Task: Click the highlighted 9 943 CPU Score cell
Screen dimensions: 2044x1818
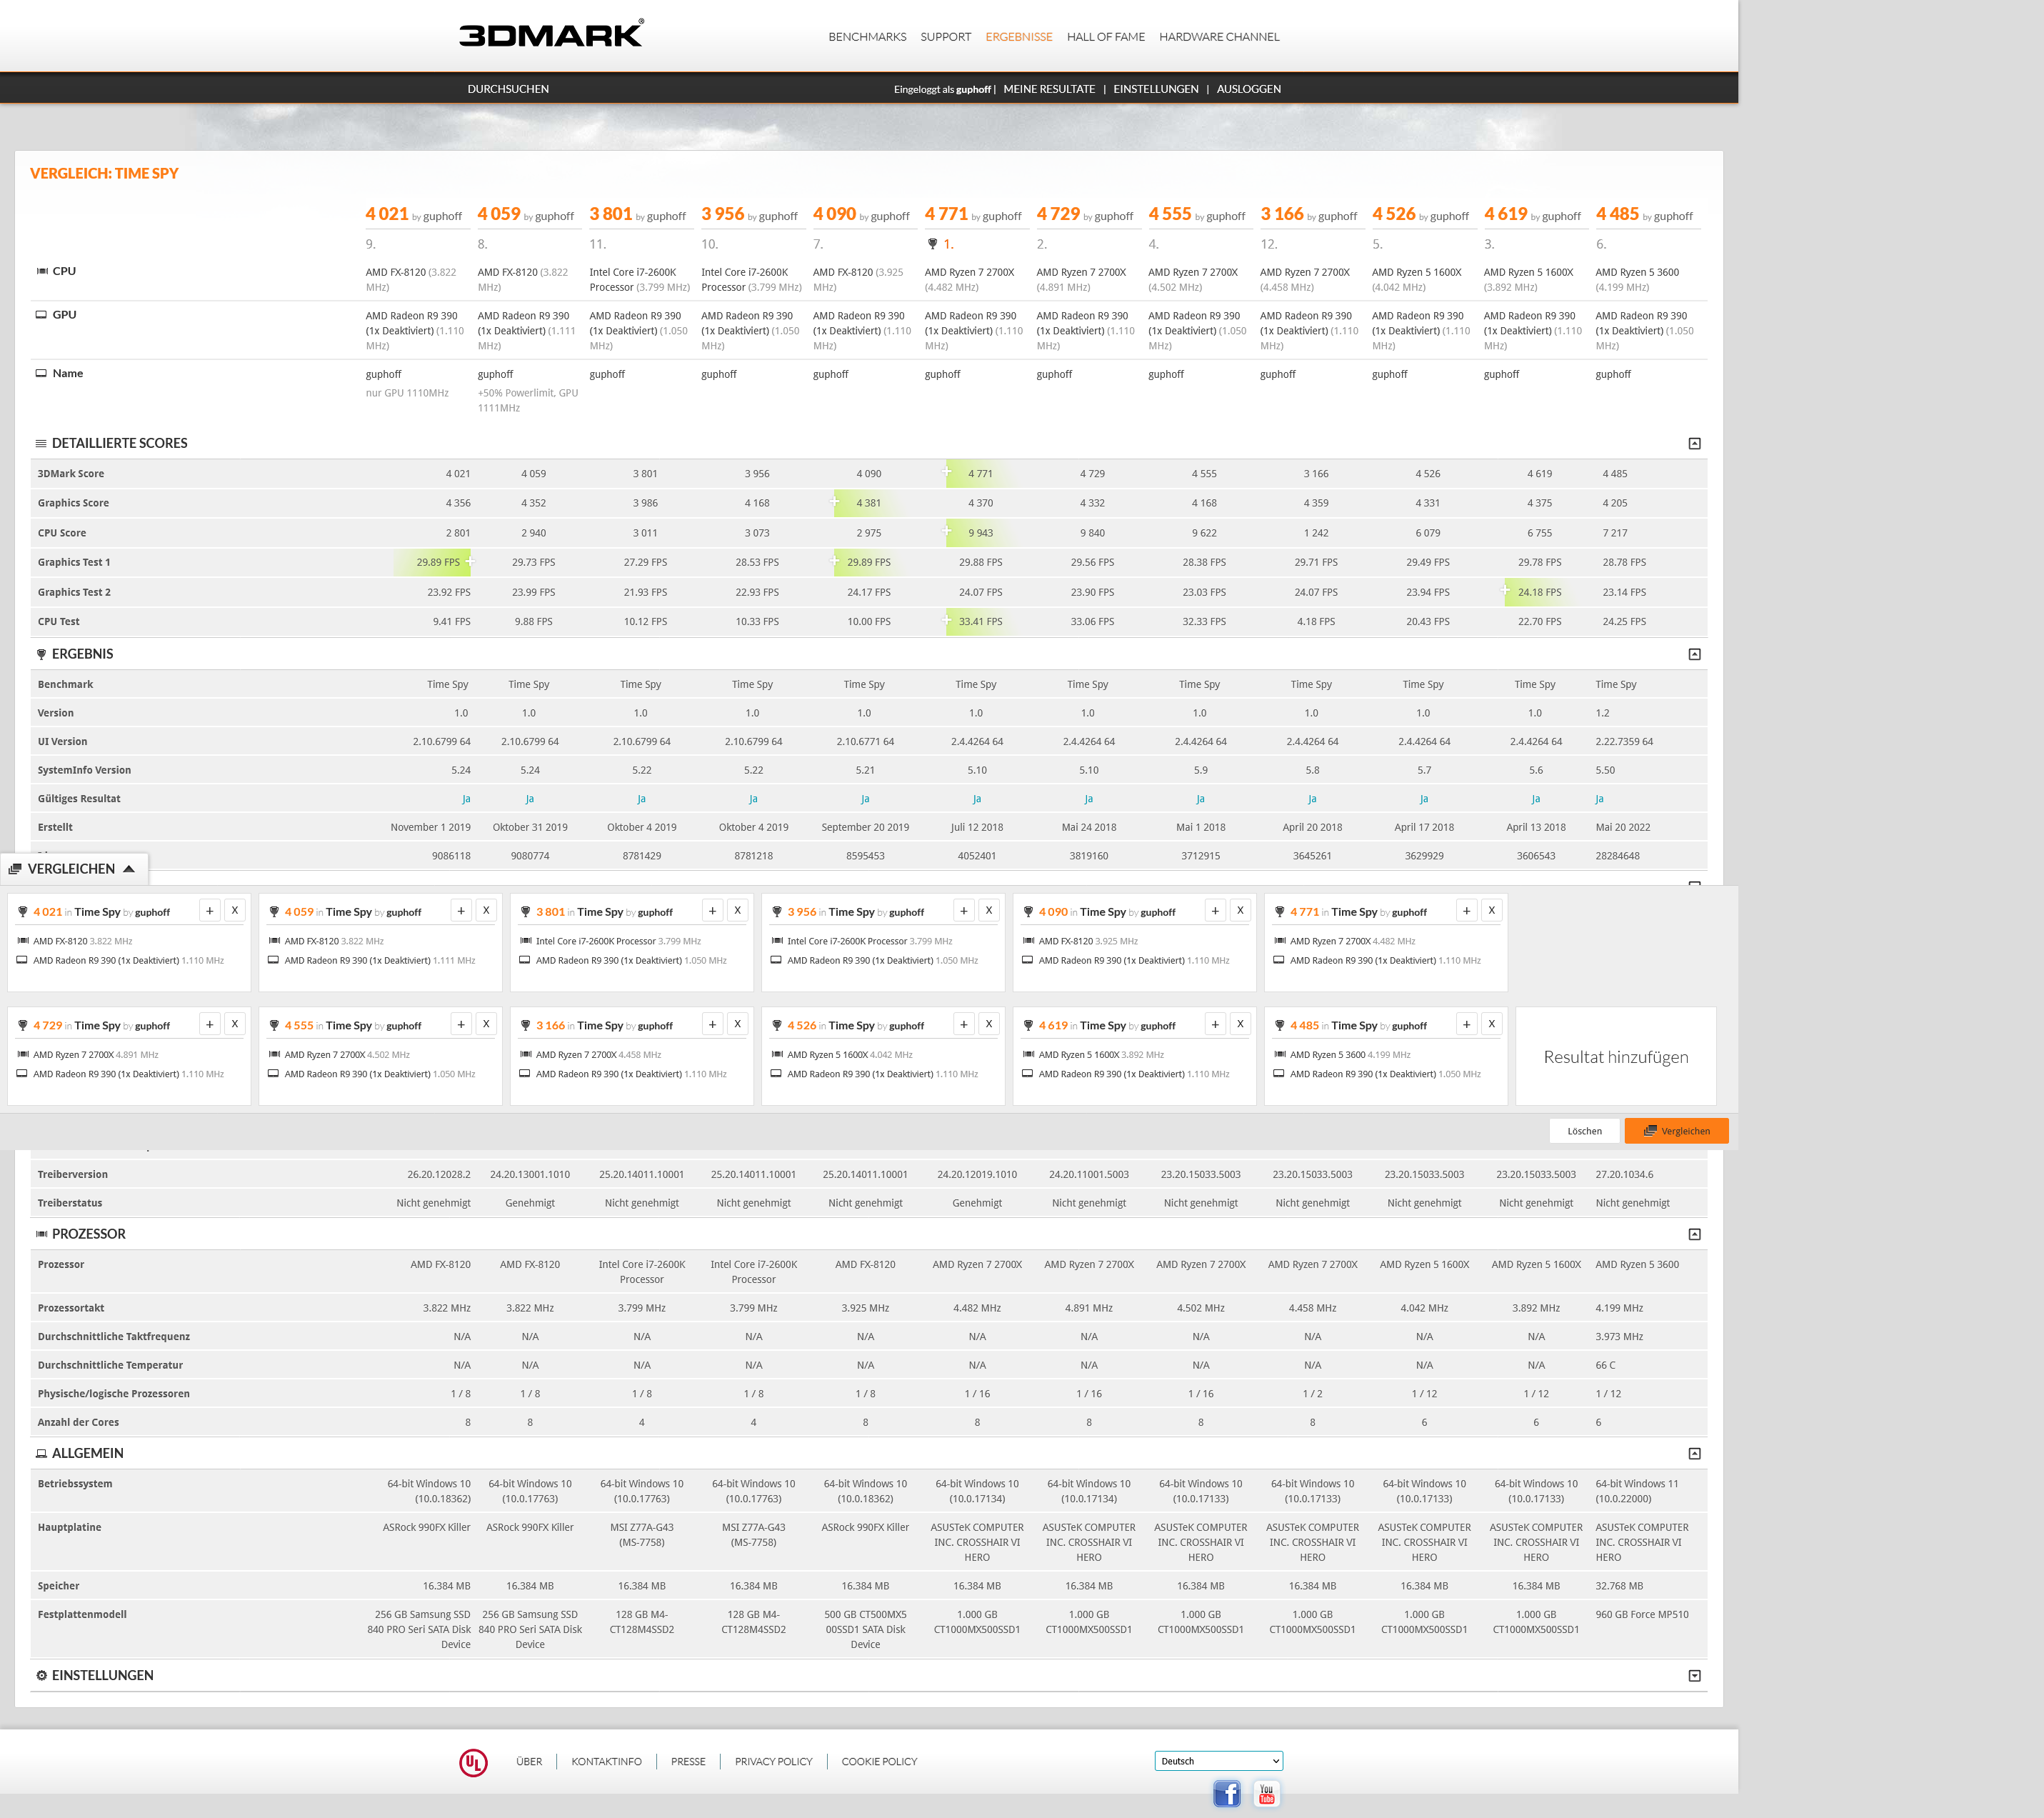Action: point(980,533)
